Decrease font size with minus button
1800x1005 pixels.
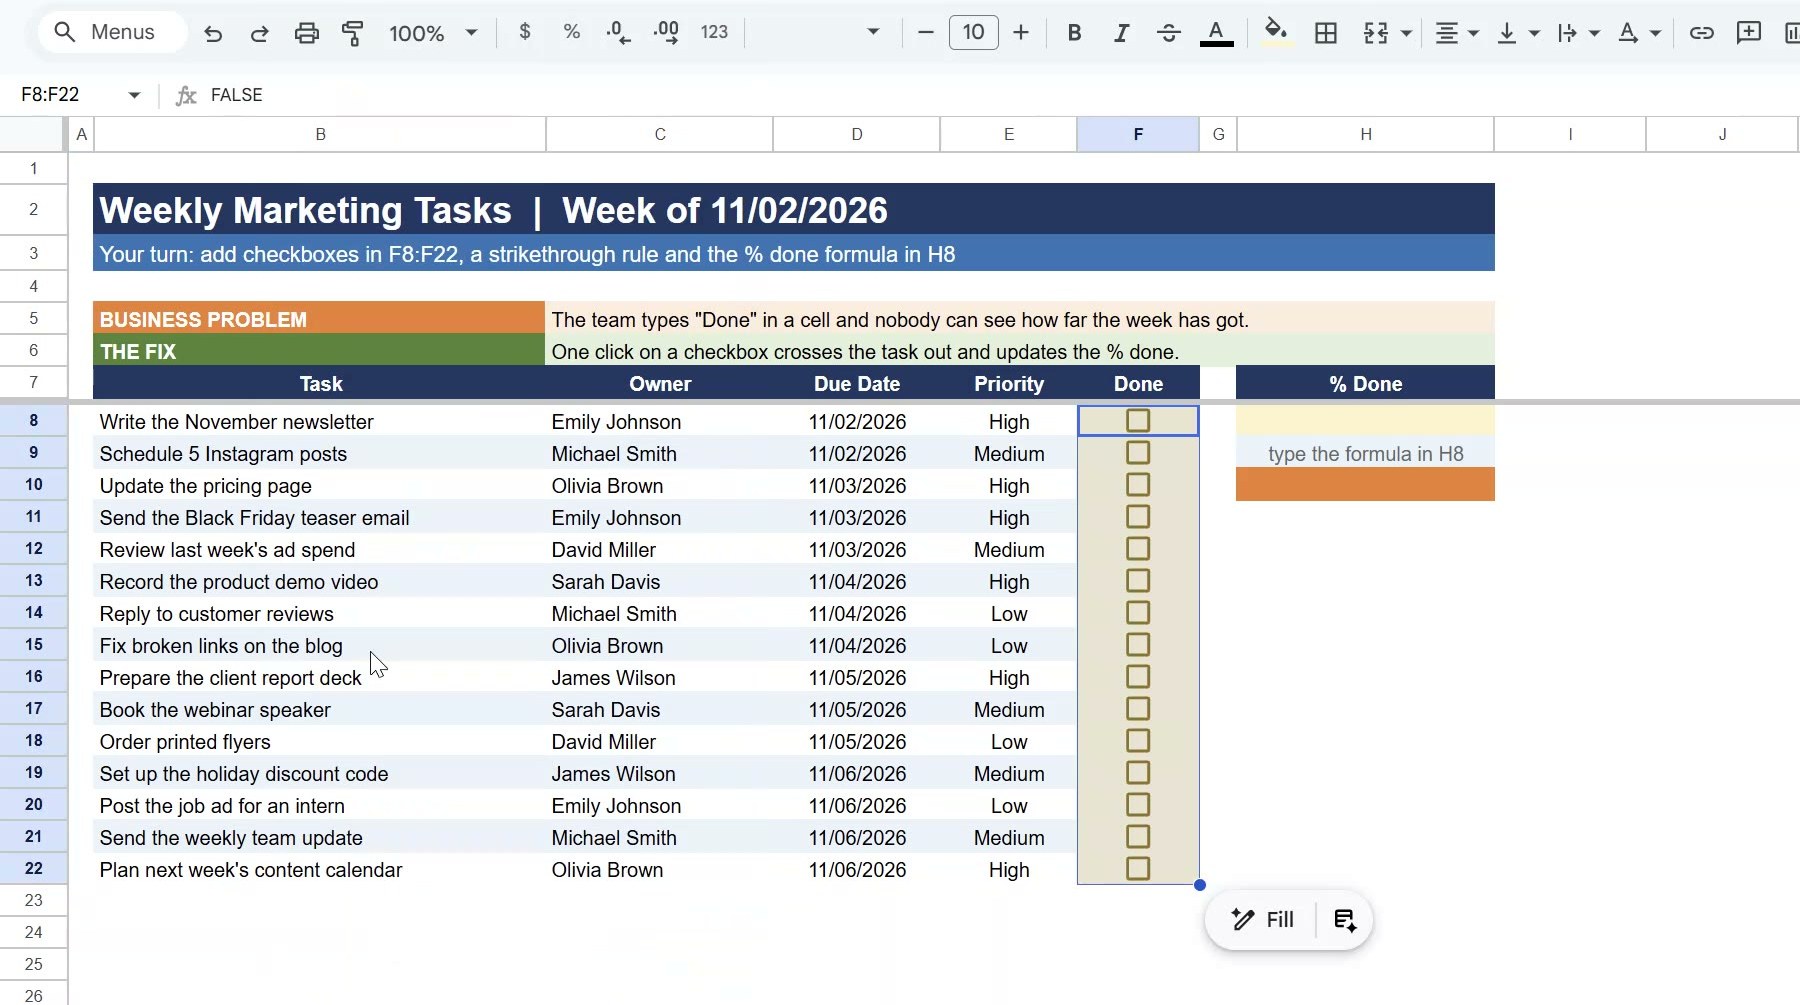926,33
